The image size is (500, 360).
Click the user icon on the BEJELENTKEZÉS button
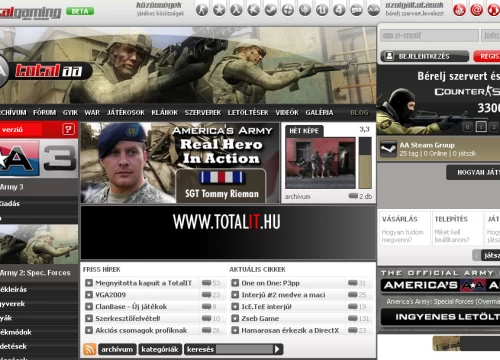389,56
